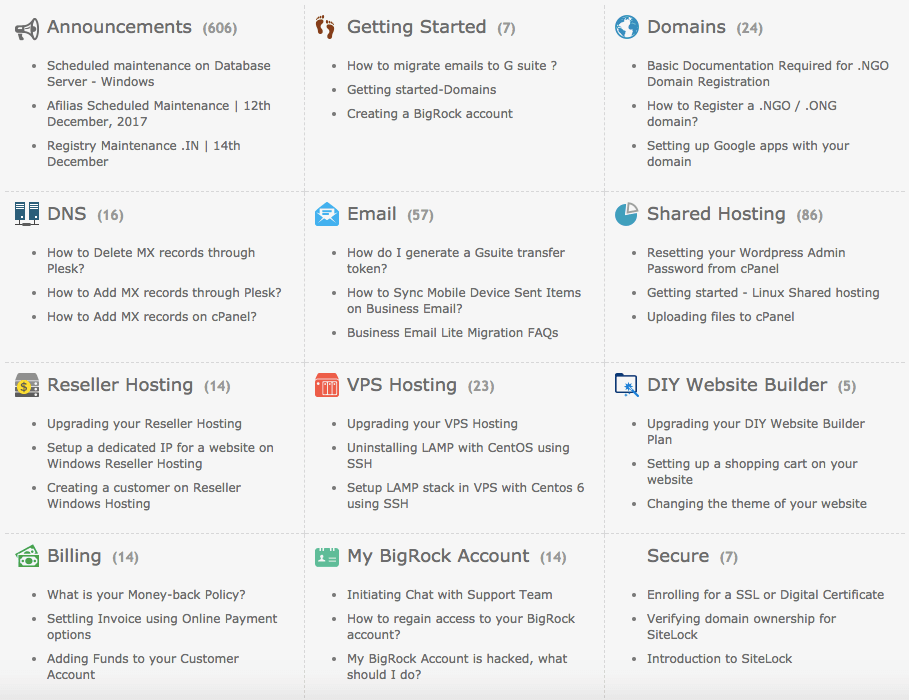Image resolution: width=909 pixels, height=700 pixels.
Task: Click the green Billing money icon
Action: 27,556
